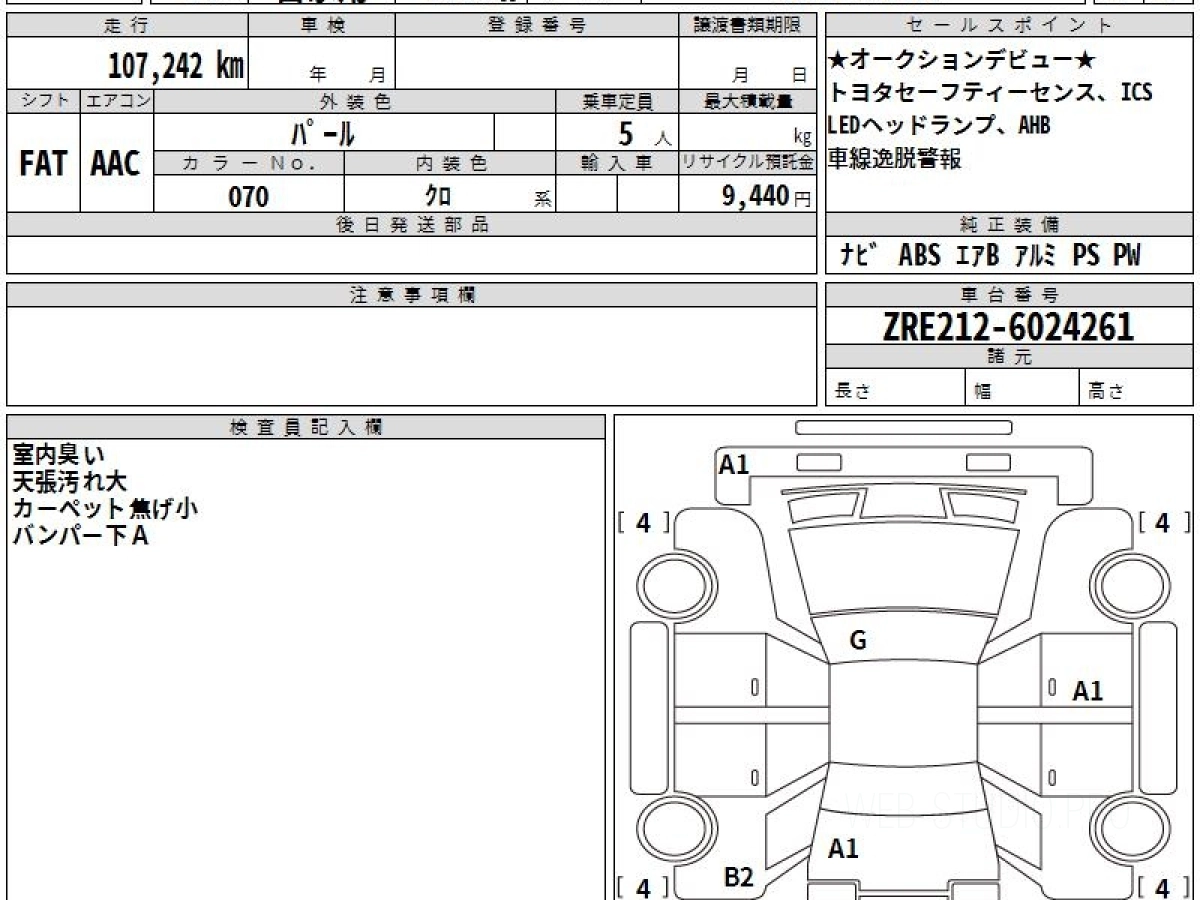Select the mileage value 107,242 km
1200x900 pixels.
[x=176, y=66]
